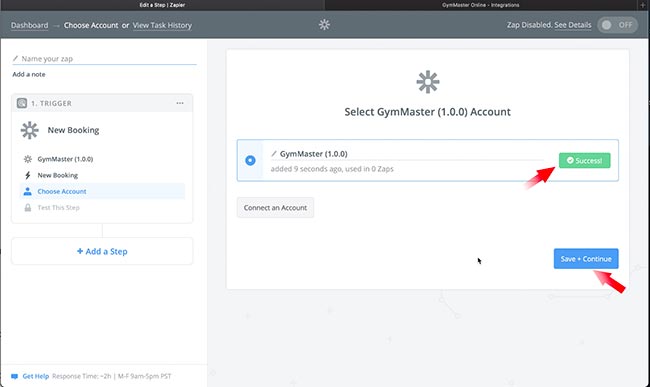Click the Choose Account person icon

[27, 191]
